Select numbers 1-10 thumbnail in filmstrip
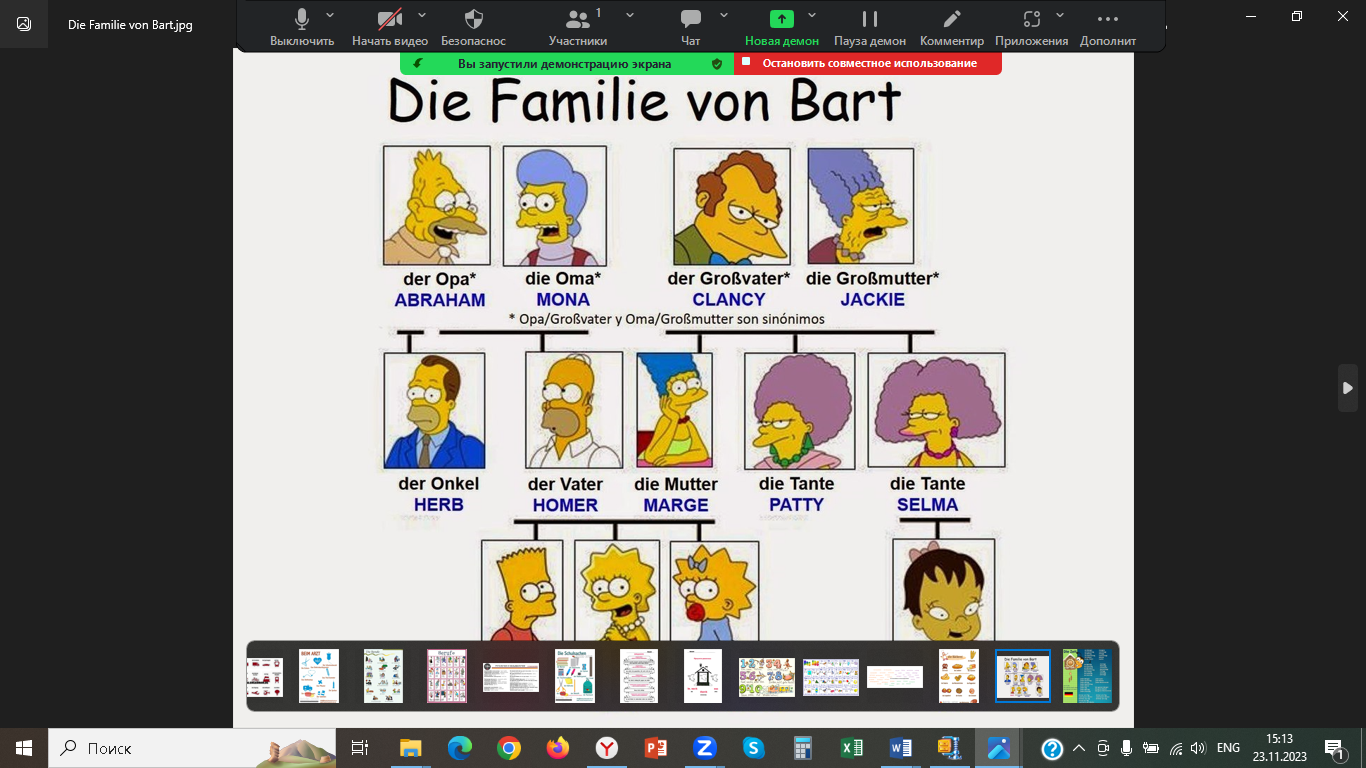Image resolution: width=1366 pixels, height=768 pixels. pos(767,677)
